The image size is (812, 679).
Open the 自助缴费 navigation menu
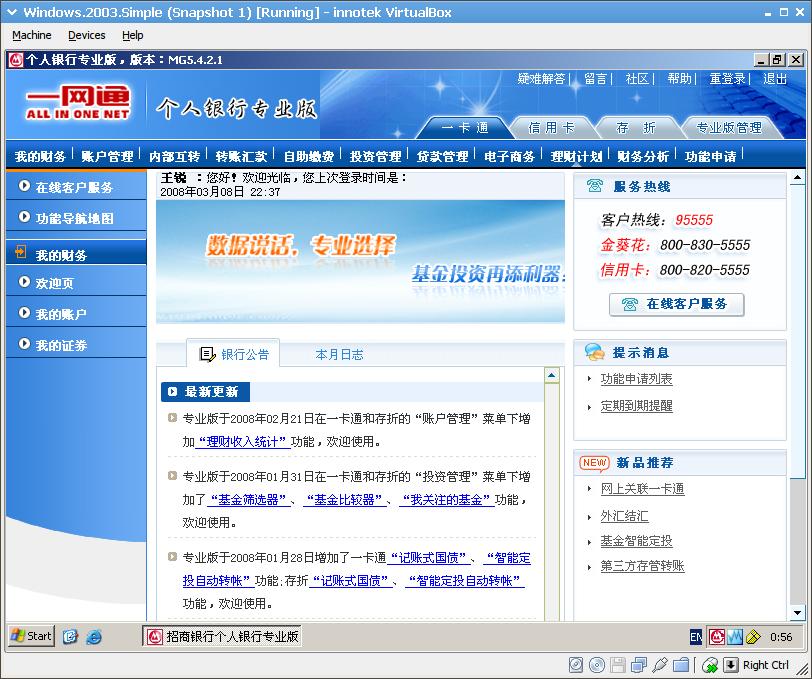pos(308,156)
